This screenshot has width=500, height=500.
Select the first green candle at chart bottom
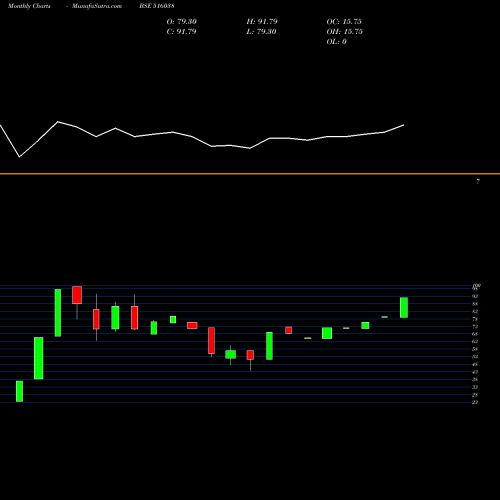pos(19,391)
